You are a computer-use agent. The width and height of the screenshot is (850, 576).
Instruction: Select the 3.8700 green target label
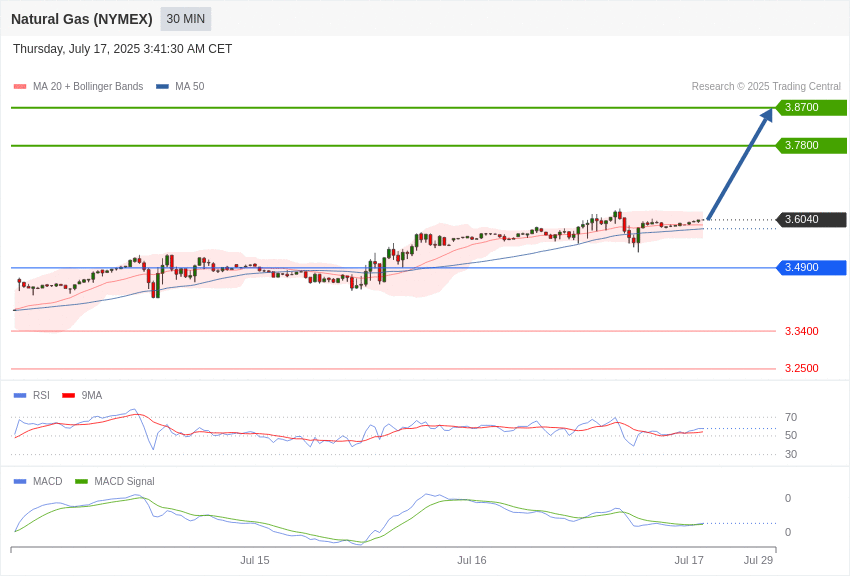coord(811,107)
